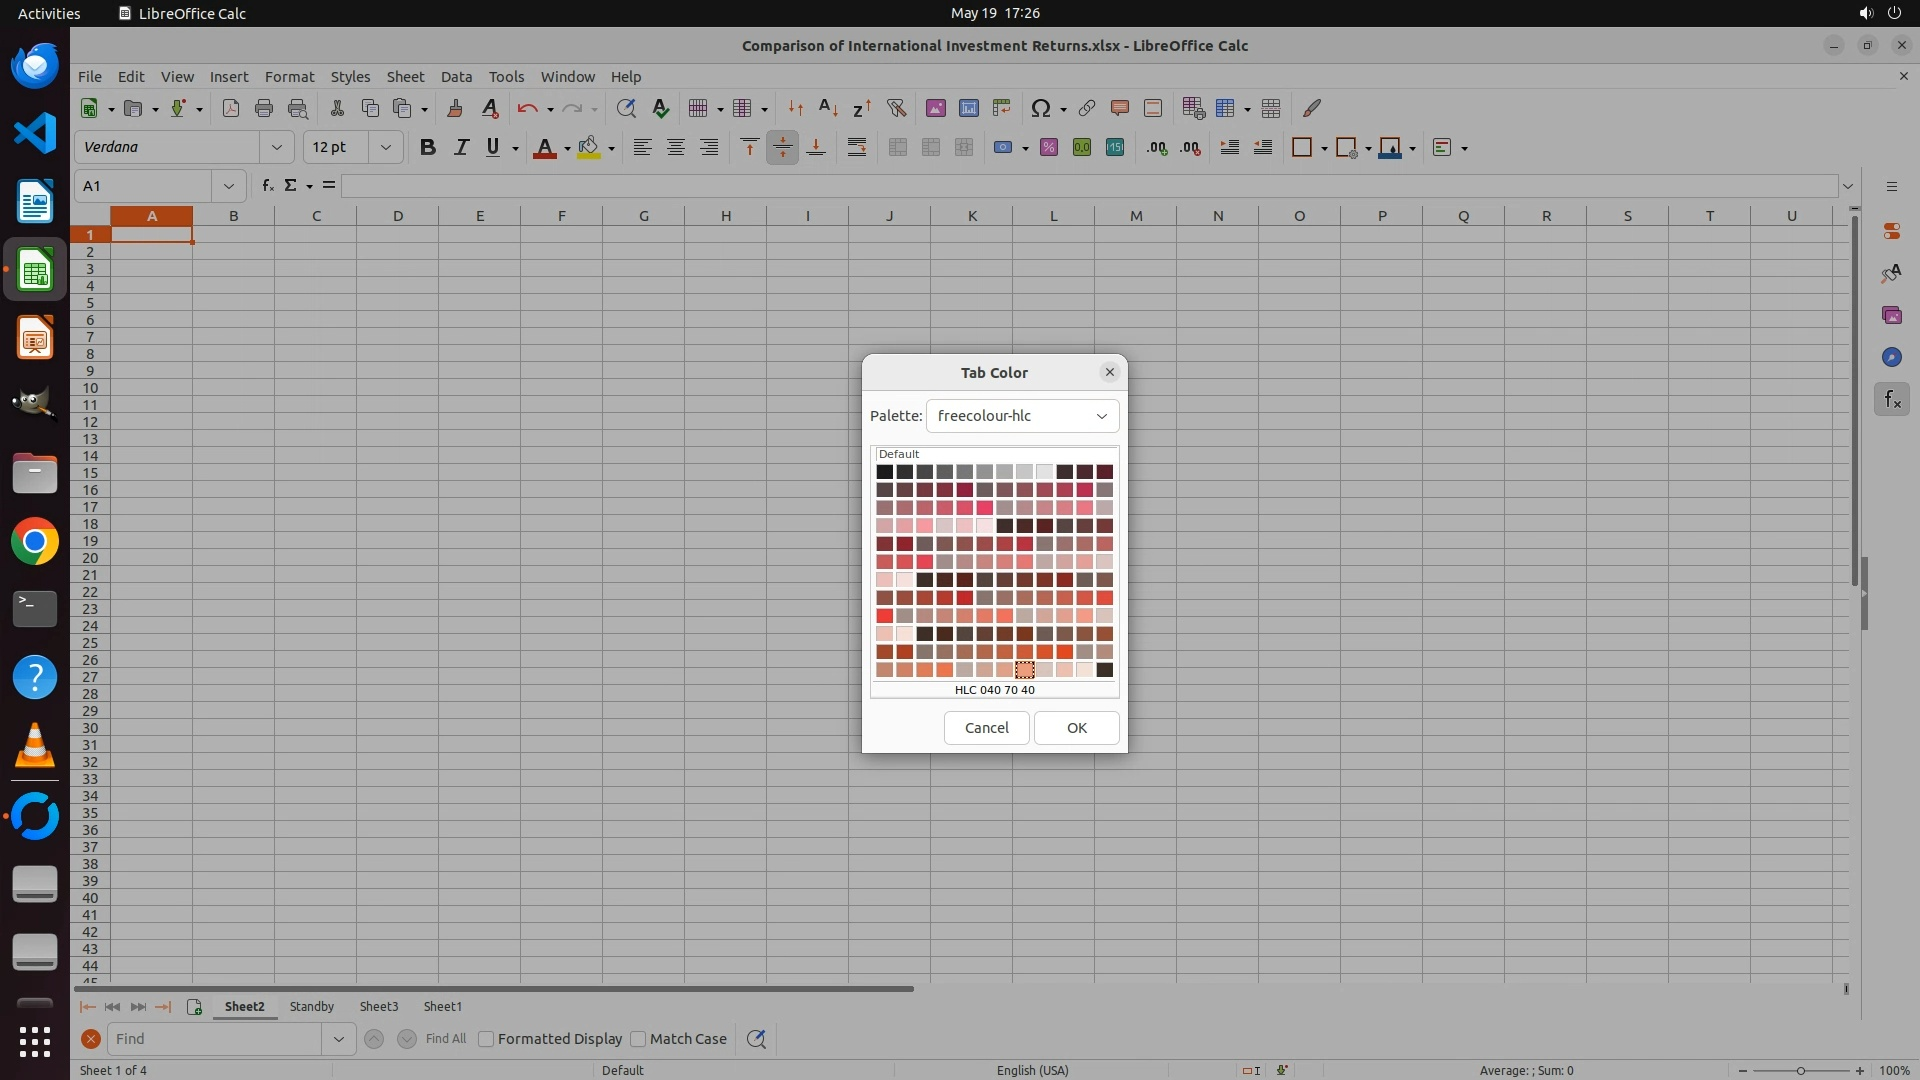Click OK in Tab Color dialog

[1076, 727]
